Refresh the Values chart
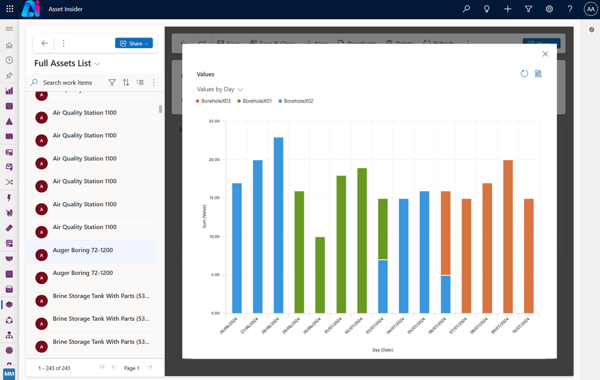The width and height of the screenshot is (600, 380). point(524,73)
